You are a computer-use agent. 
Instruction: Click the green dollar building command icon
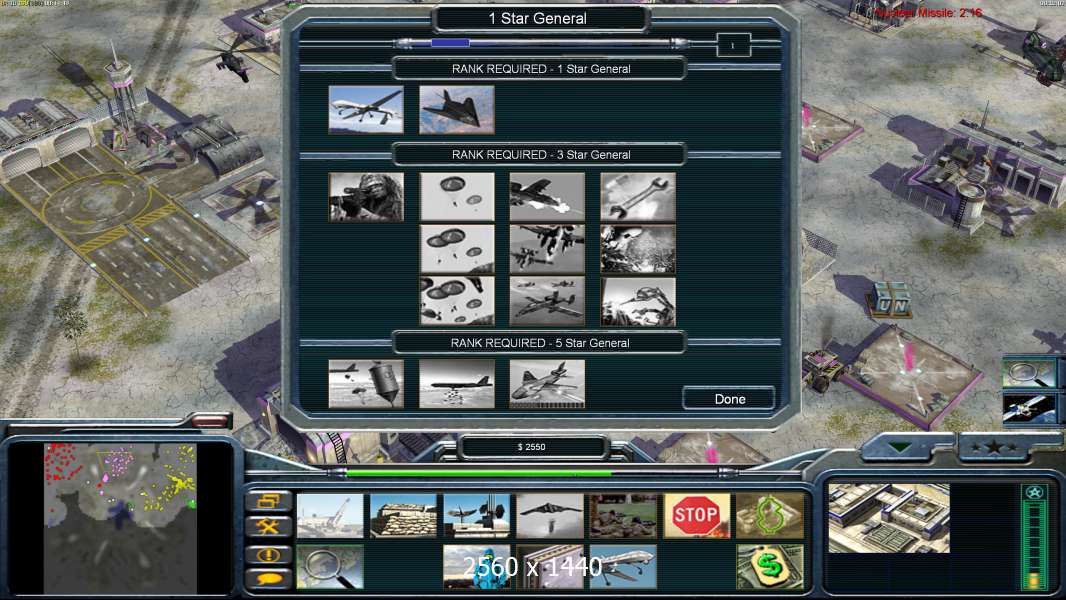tap(770, 516)
